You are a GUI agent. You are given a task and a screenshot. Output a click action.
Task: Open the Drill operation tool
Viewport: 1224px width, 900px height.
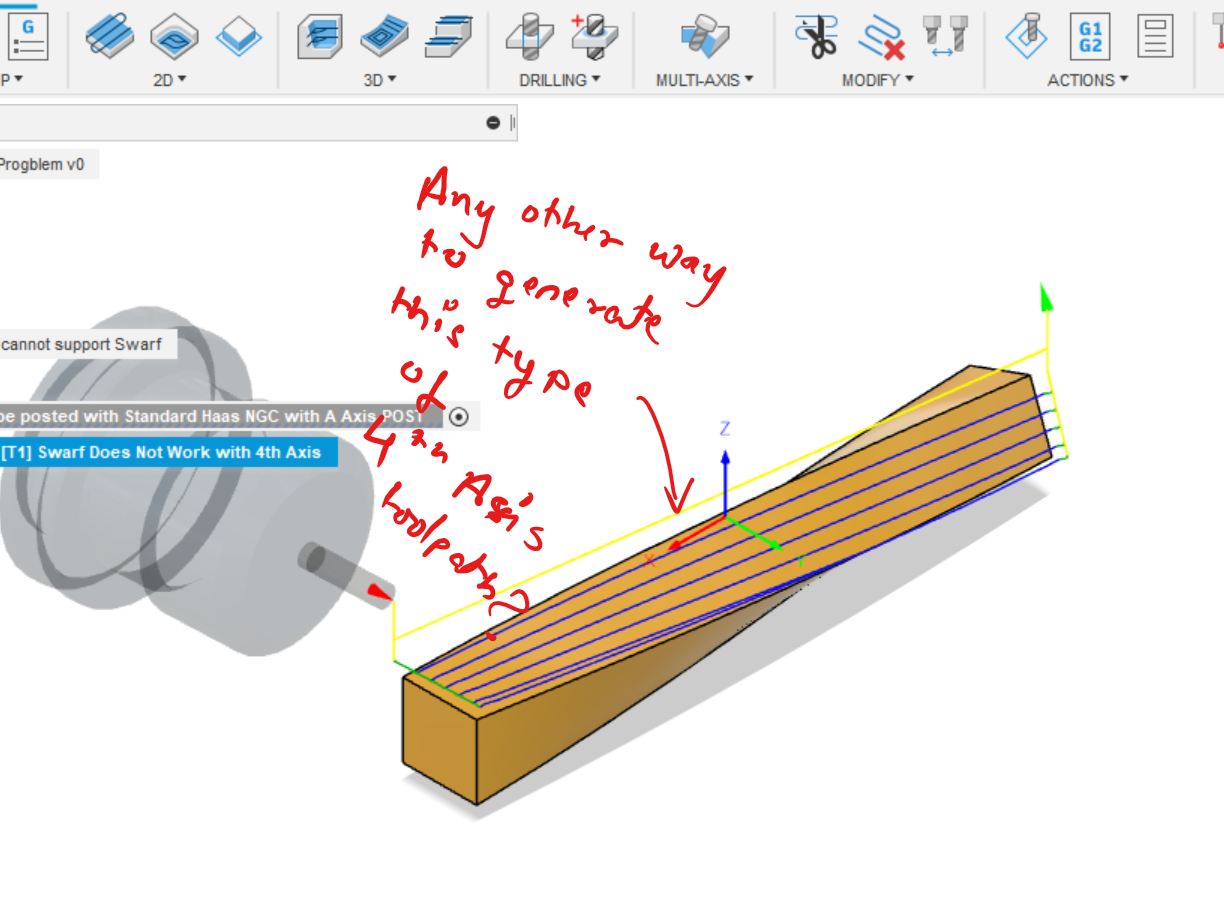530,36
